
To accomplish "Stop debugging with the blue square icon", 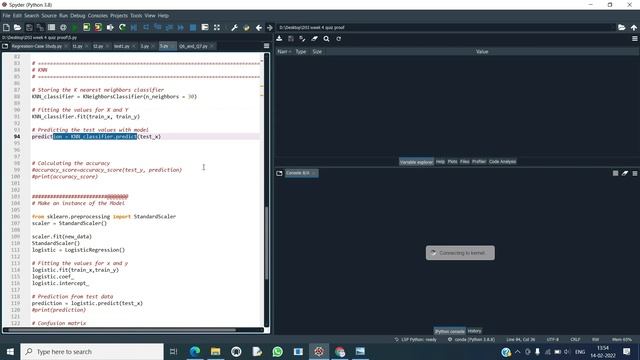I will click(x=193, y=27).
